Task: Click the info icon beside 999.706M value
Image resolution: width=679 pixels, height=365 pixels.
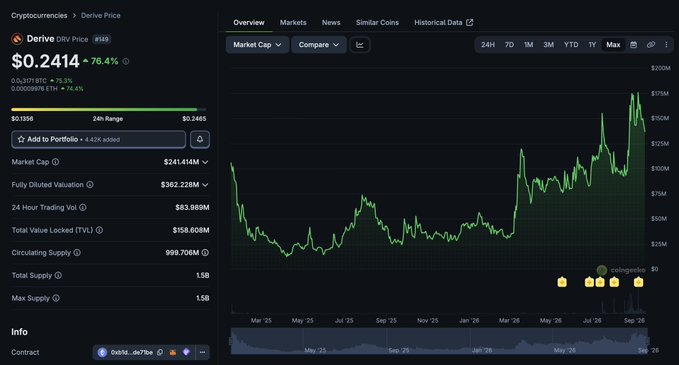Action: pyautogui.click(x=205, y=252)
